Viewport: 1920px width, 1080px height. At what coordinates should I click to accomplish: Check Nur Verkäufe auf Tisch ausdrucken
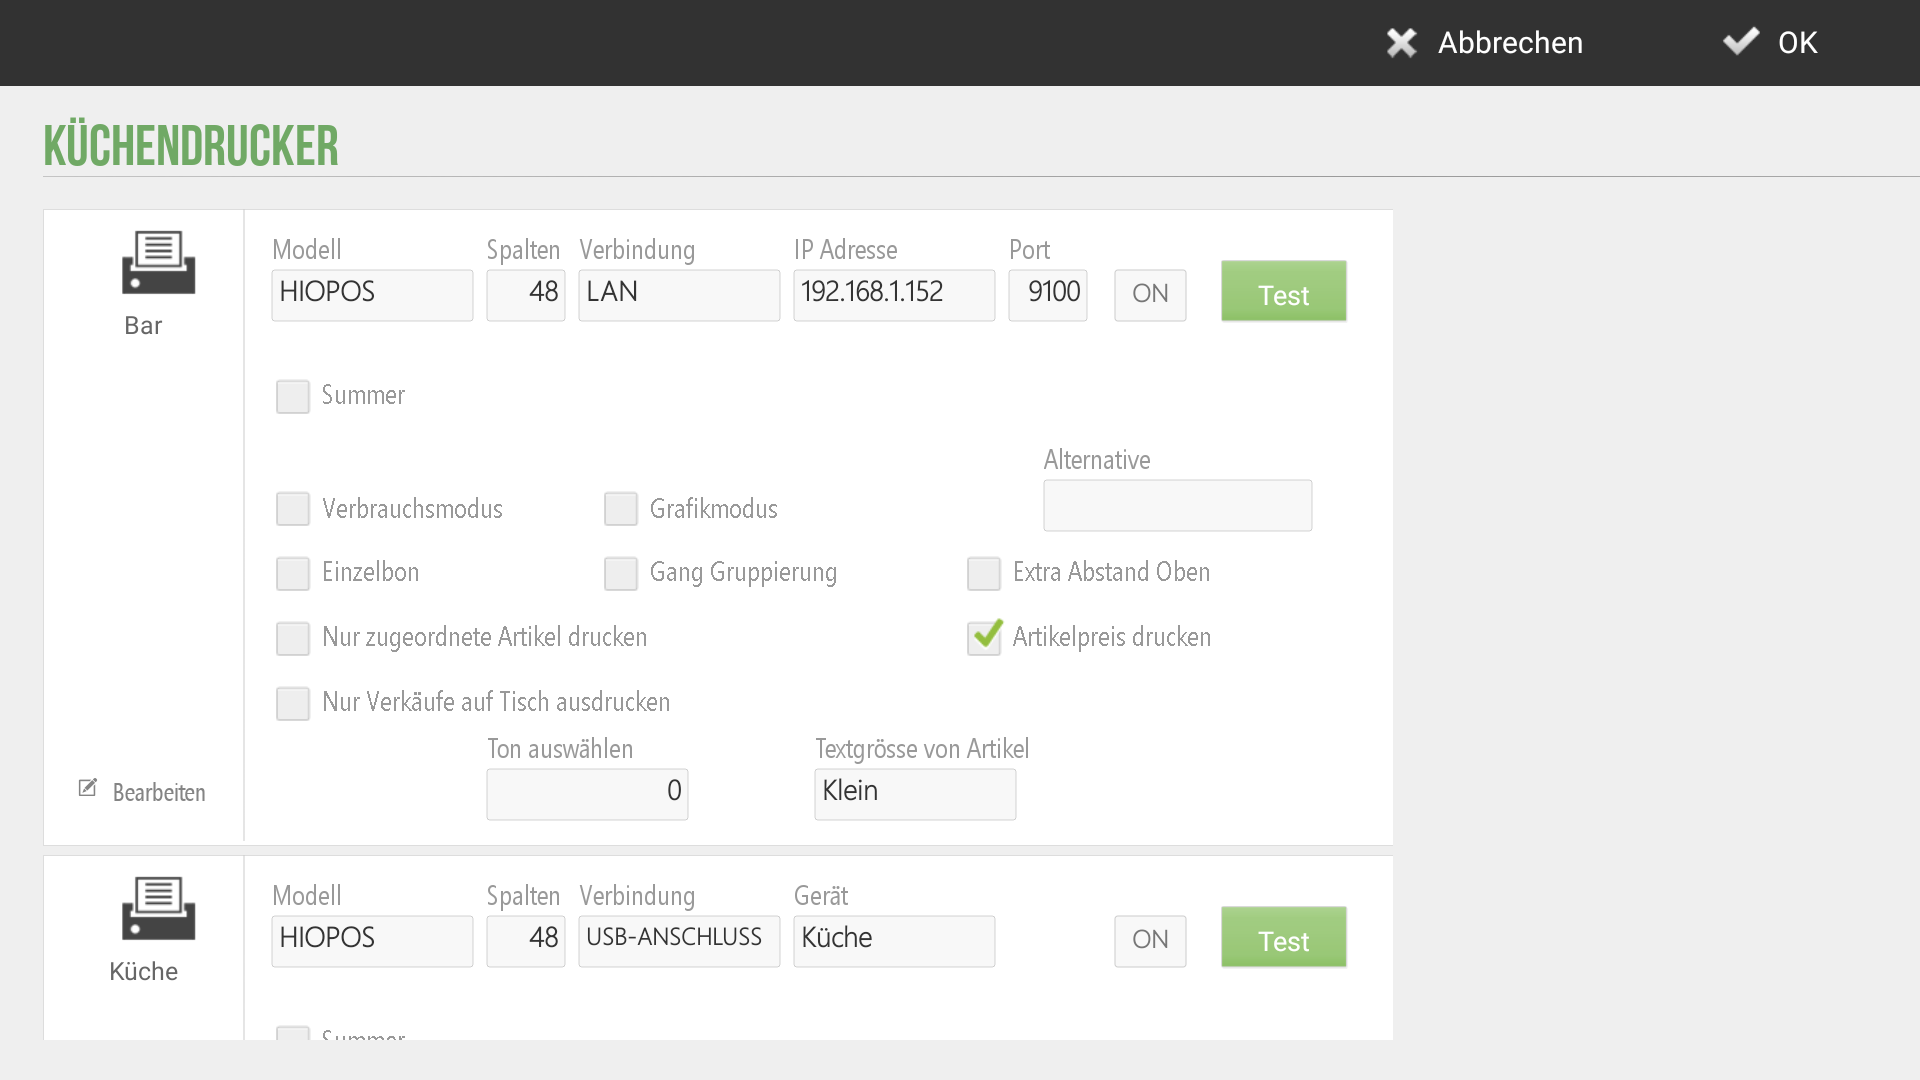tap(293, 703)
